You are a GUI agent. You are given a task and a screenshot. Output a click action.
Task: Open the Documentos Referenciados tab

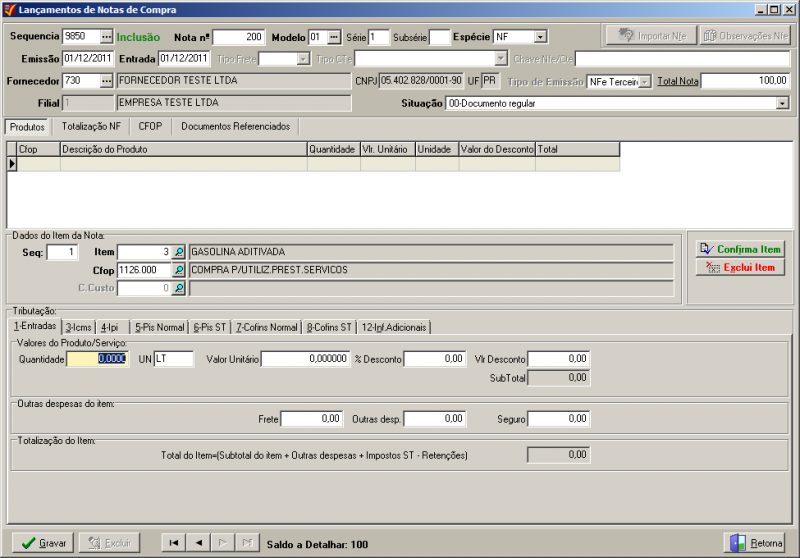tap(235, 126)
